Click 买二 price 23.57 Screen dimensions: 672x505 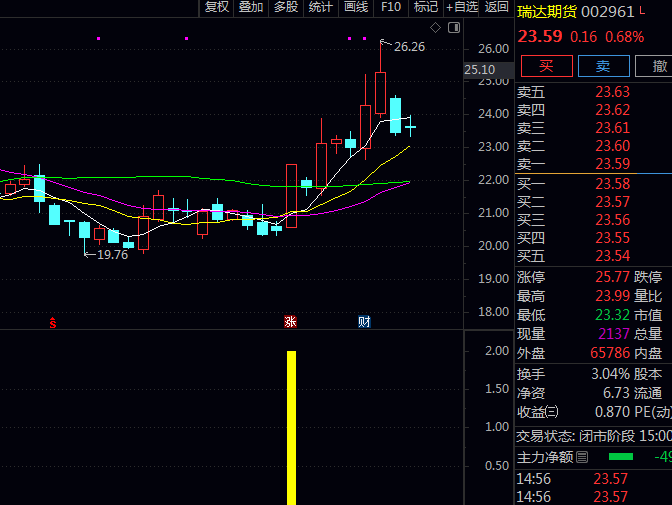click(x=612, y=202)
